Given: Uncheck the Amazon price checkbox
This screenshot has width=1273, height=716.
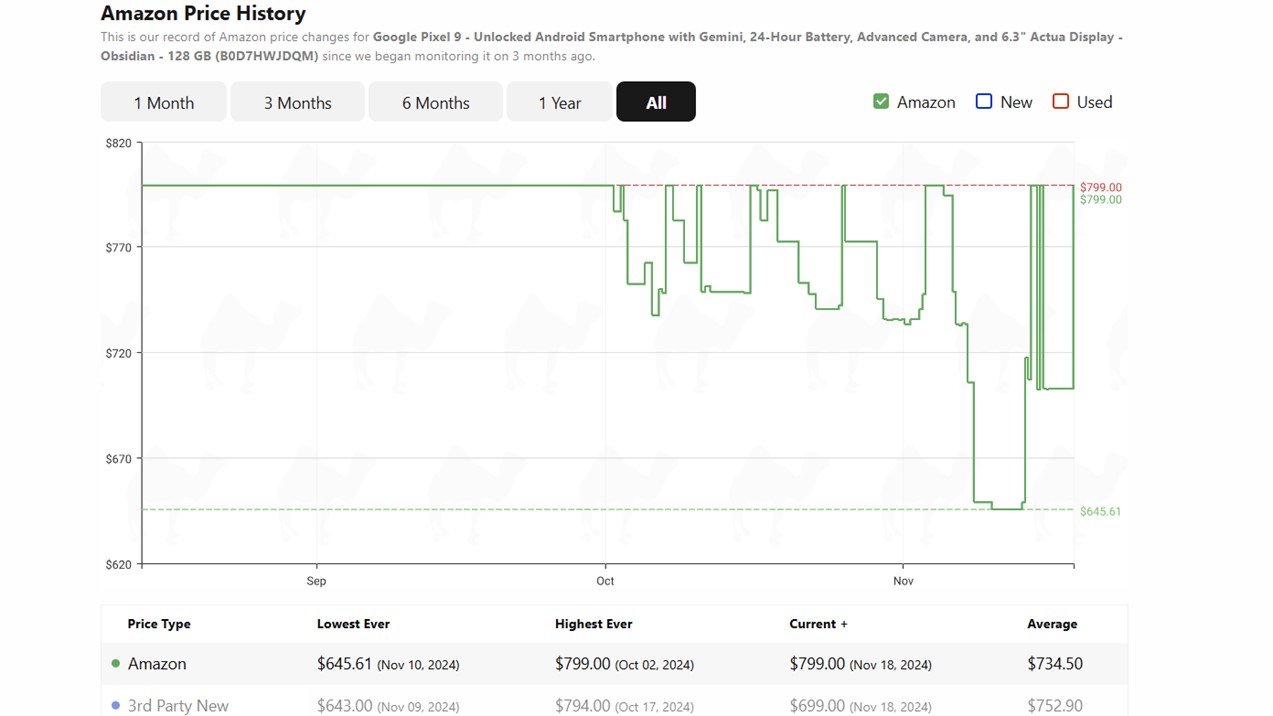Looking at the screenshot, I should pos(881,102).
